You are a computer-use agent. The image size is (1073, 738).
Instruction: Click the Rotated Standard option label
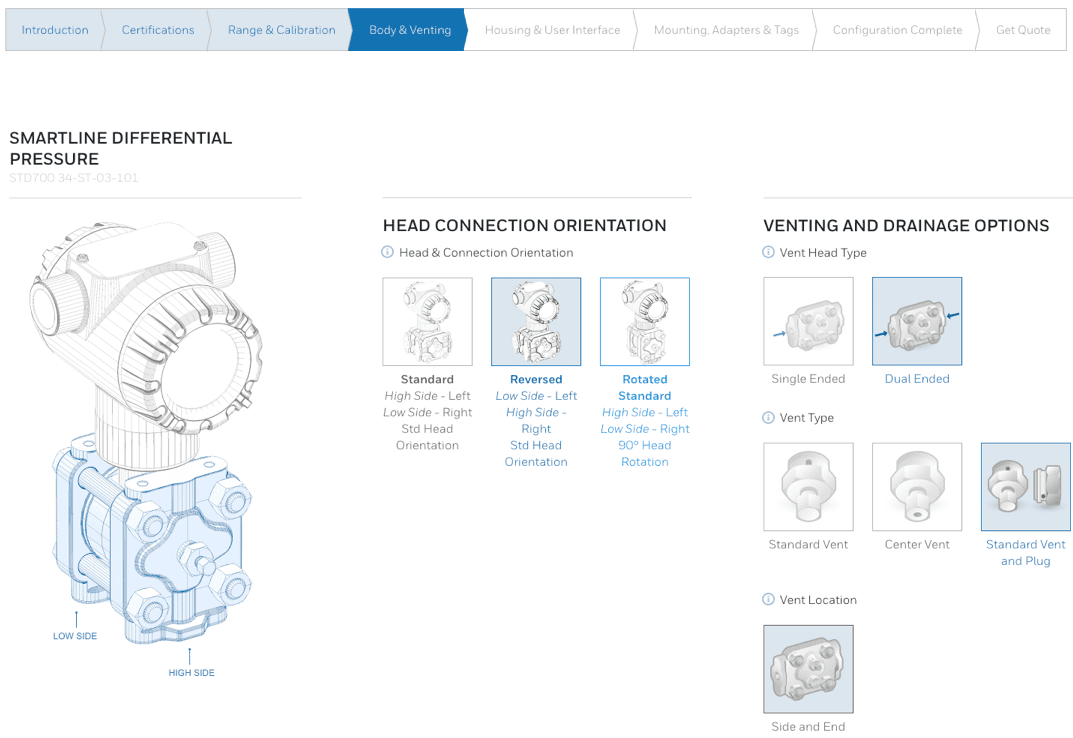coord(645,387)
